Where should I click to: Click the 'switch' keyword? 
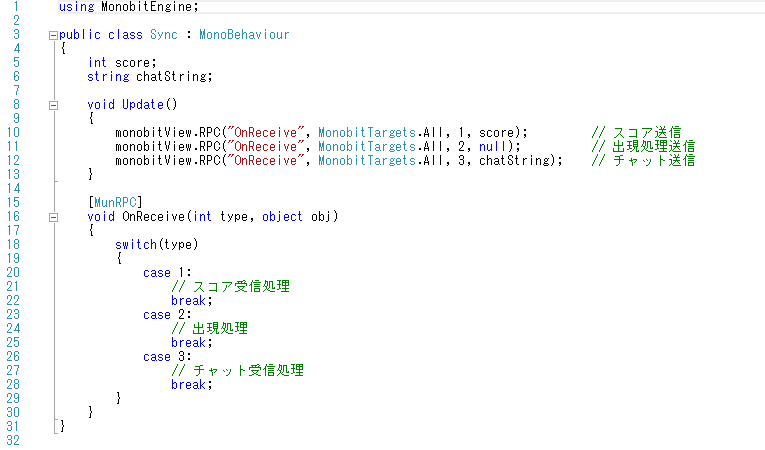click(136, 245)
